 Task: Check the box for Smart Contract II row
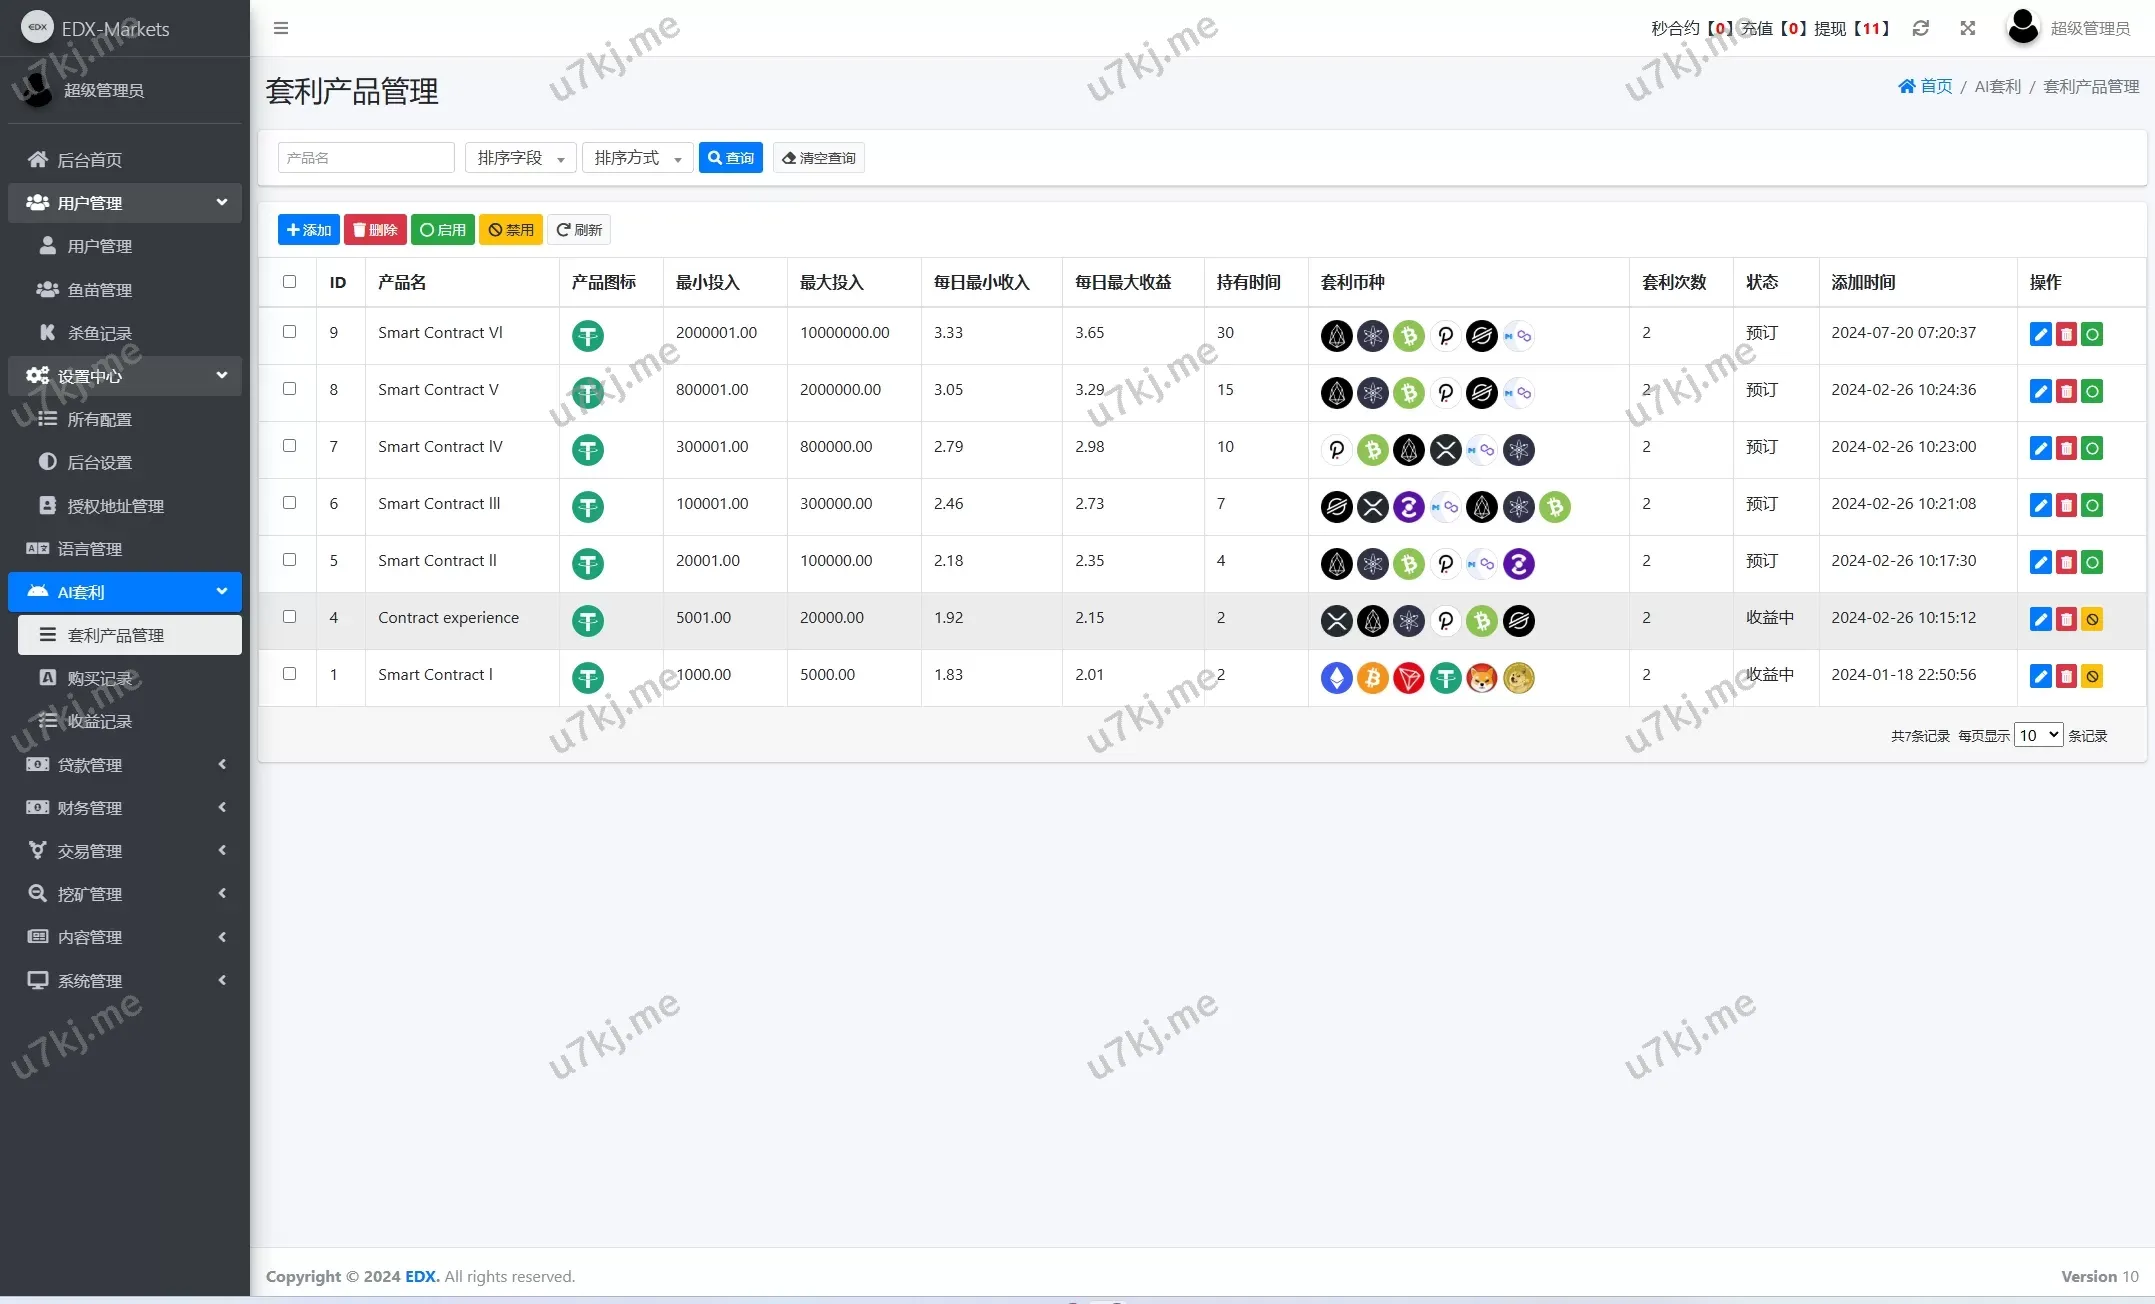tap(290, 560)
